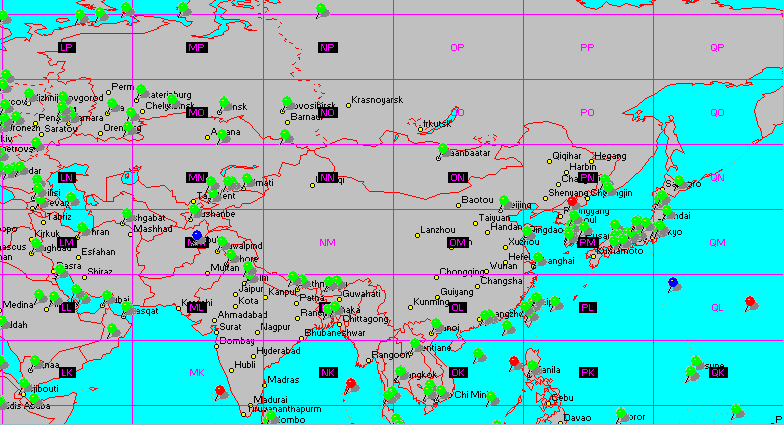Viewport: 784px width, 425px height.
Task: Click the green pin at Hanoi
Action: [436, 324]
